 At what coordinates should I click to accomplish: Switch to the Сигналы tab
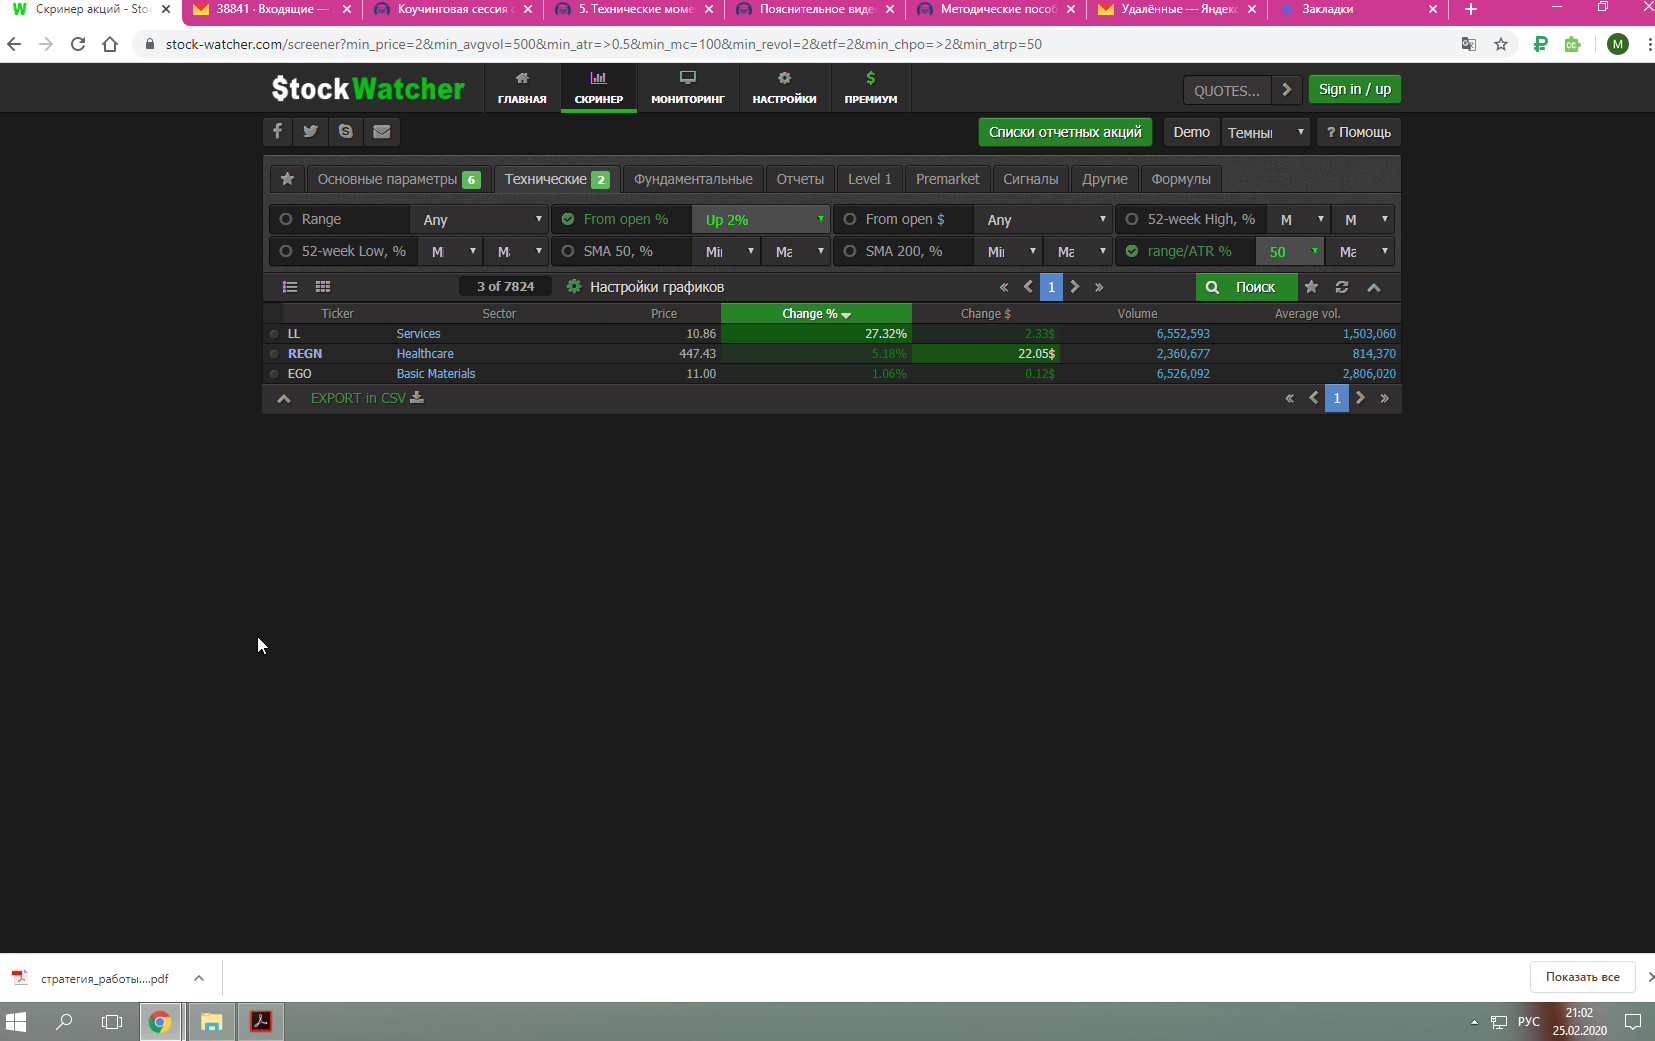click(x=1030, y=179)
